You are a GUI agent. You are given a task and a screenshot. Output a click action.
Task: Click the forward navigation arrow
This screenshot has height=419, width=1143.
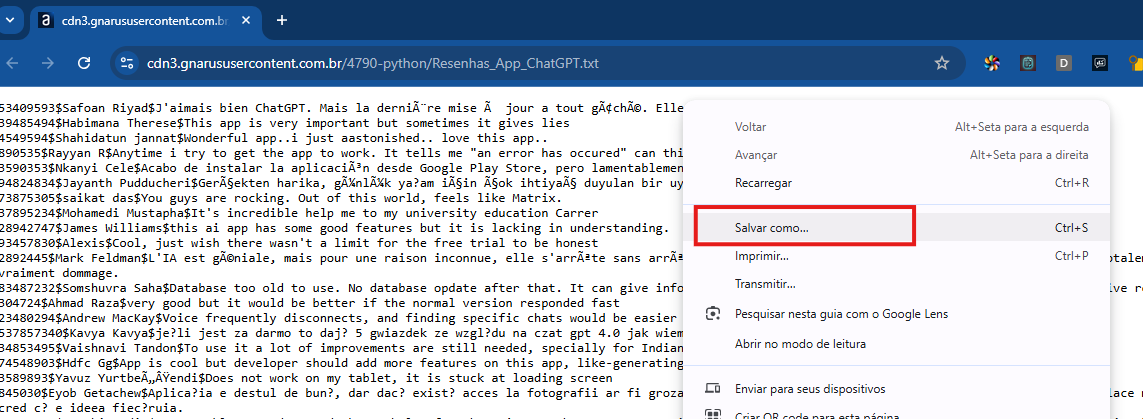48,63
